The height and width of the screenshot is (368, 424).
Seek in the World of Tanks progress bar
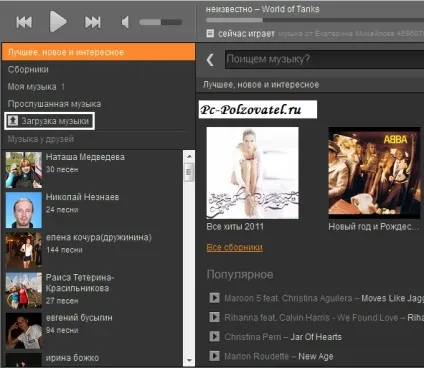[315, 20]
